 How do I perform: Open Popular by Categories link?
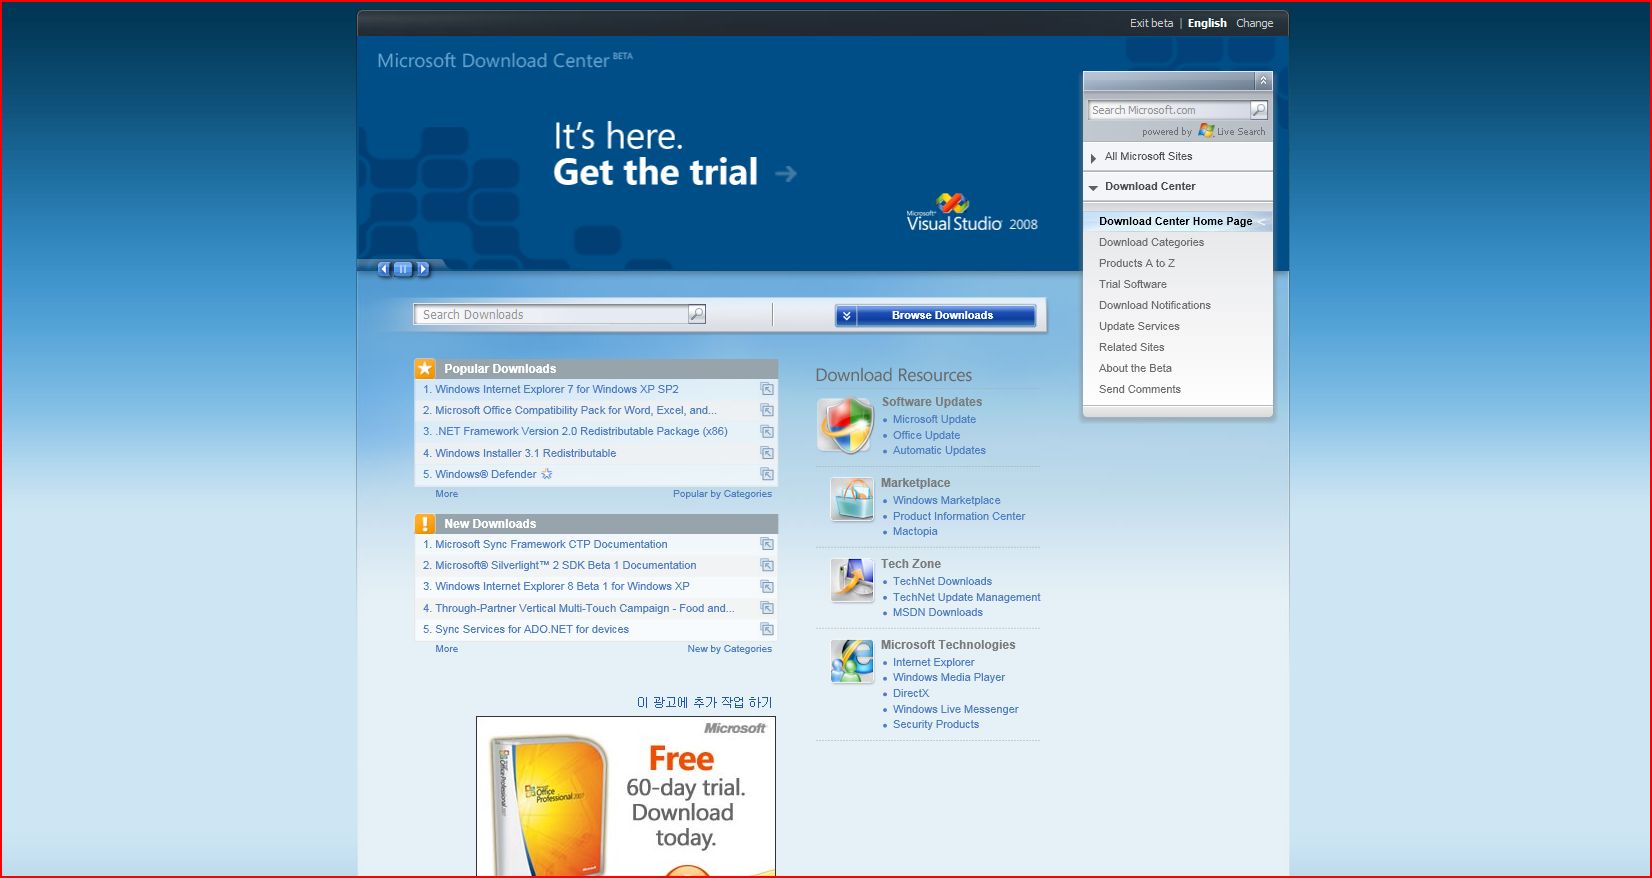tap(722, 494)
